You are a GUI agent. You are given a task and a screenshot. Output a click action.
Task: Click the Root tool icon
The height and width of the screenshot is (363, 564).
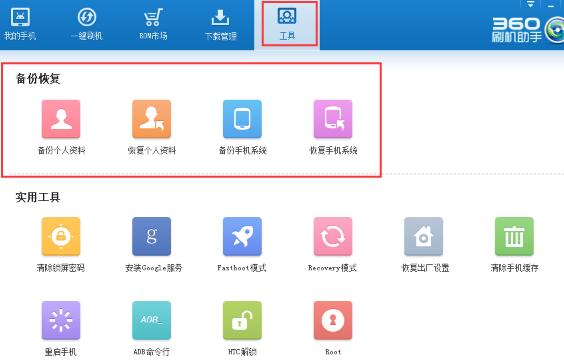pyautogui.click(x=333, y=321)
